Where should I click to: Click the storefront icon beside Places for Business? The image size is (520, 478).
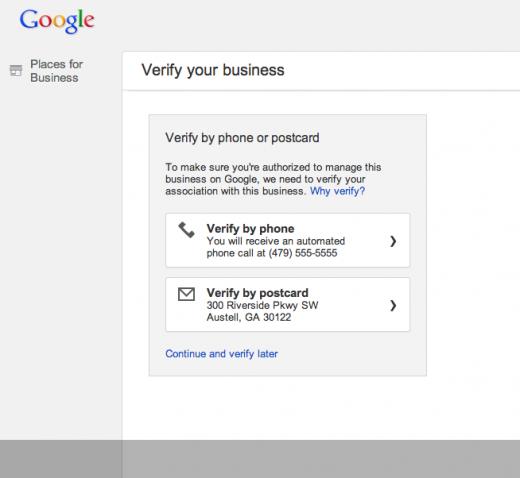(16, 70)
